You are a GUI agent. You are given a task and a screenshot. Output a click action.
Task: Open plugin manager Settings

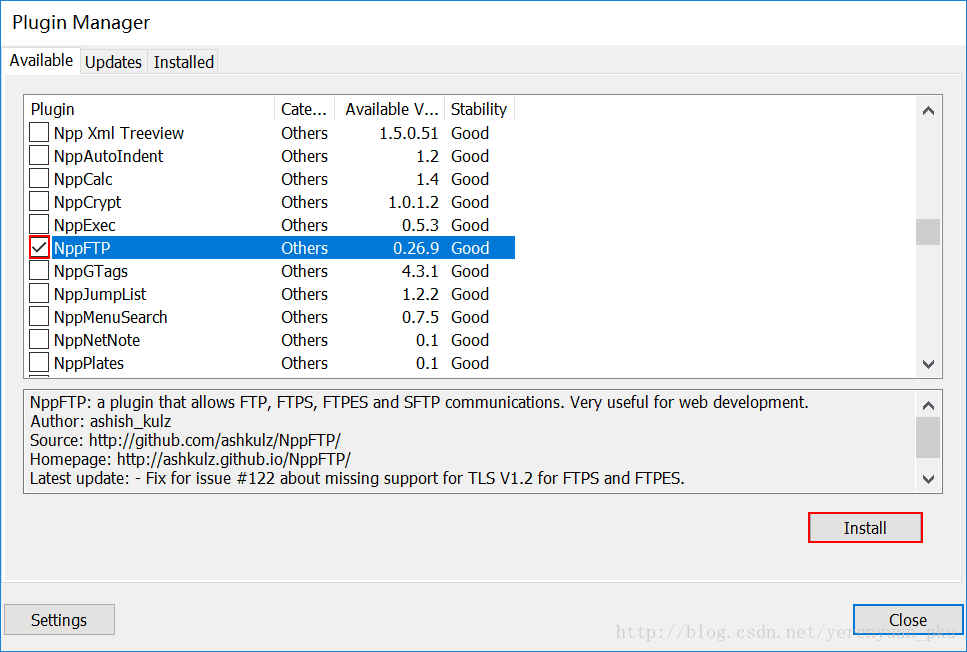pos(59,620)
